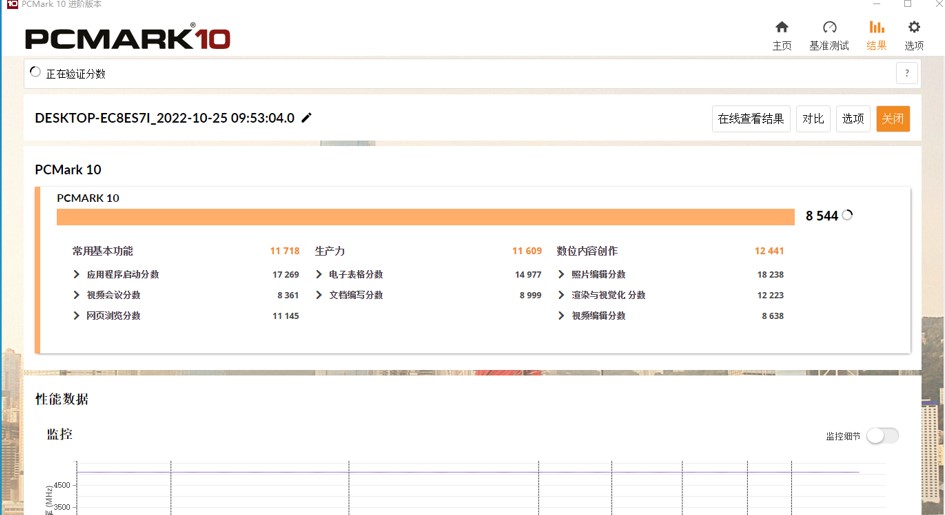The image size is (945, 515).
Task: Click the 8 361 score value
Action: pos(288,295)
